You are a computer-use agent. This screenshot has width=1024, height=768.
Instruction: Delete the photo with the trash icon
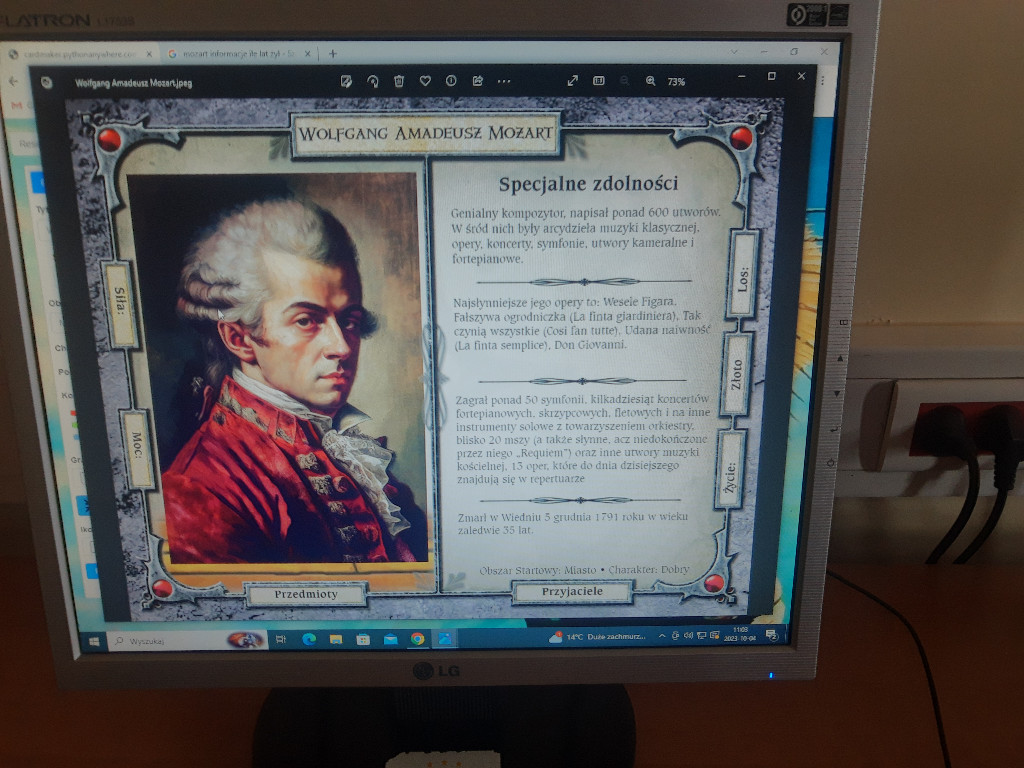point(399,81)
